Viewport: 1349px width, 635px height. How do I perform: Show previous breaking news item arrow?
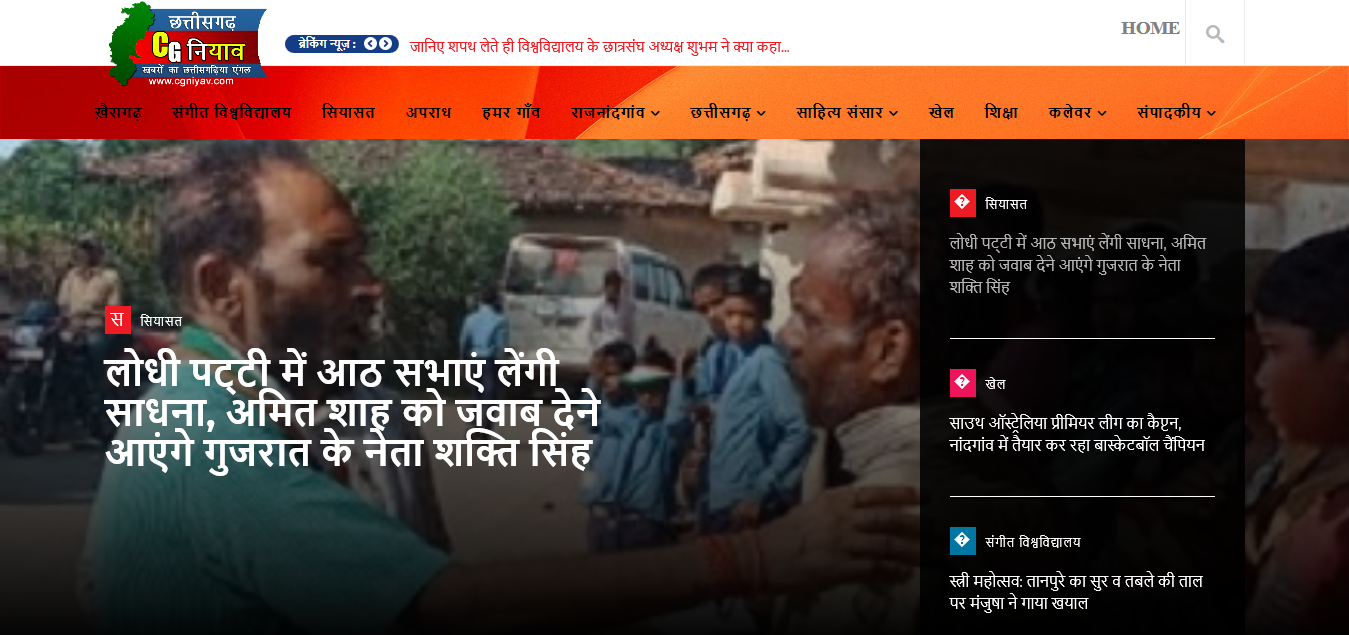pos(370,44)
